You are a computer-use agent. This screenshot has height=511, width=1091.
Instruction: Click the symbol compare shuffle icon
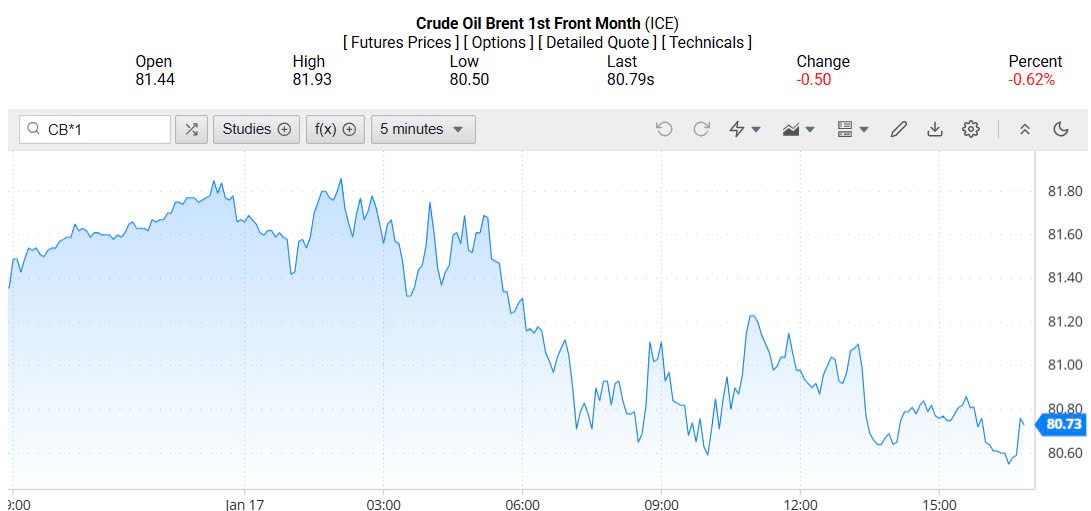(192, 129)
